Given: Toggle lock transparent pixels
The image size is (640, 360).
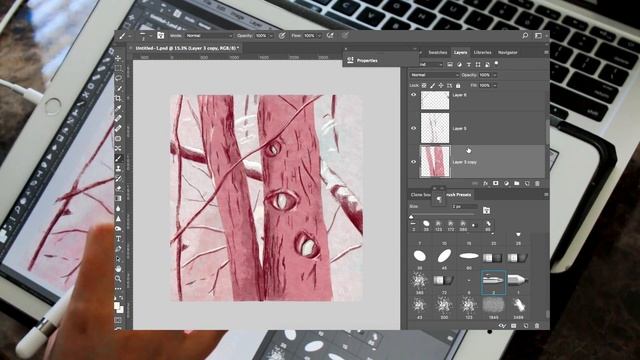Looking at the screenshot, I should tap(424, 85).
